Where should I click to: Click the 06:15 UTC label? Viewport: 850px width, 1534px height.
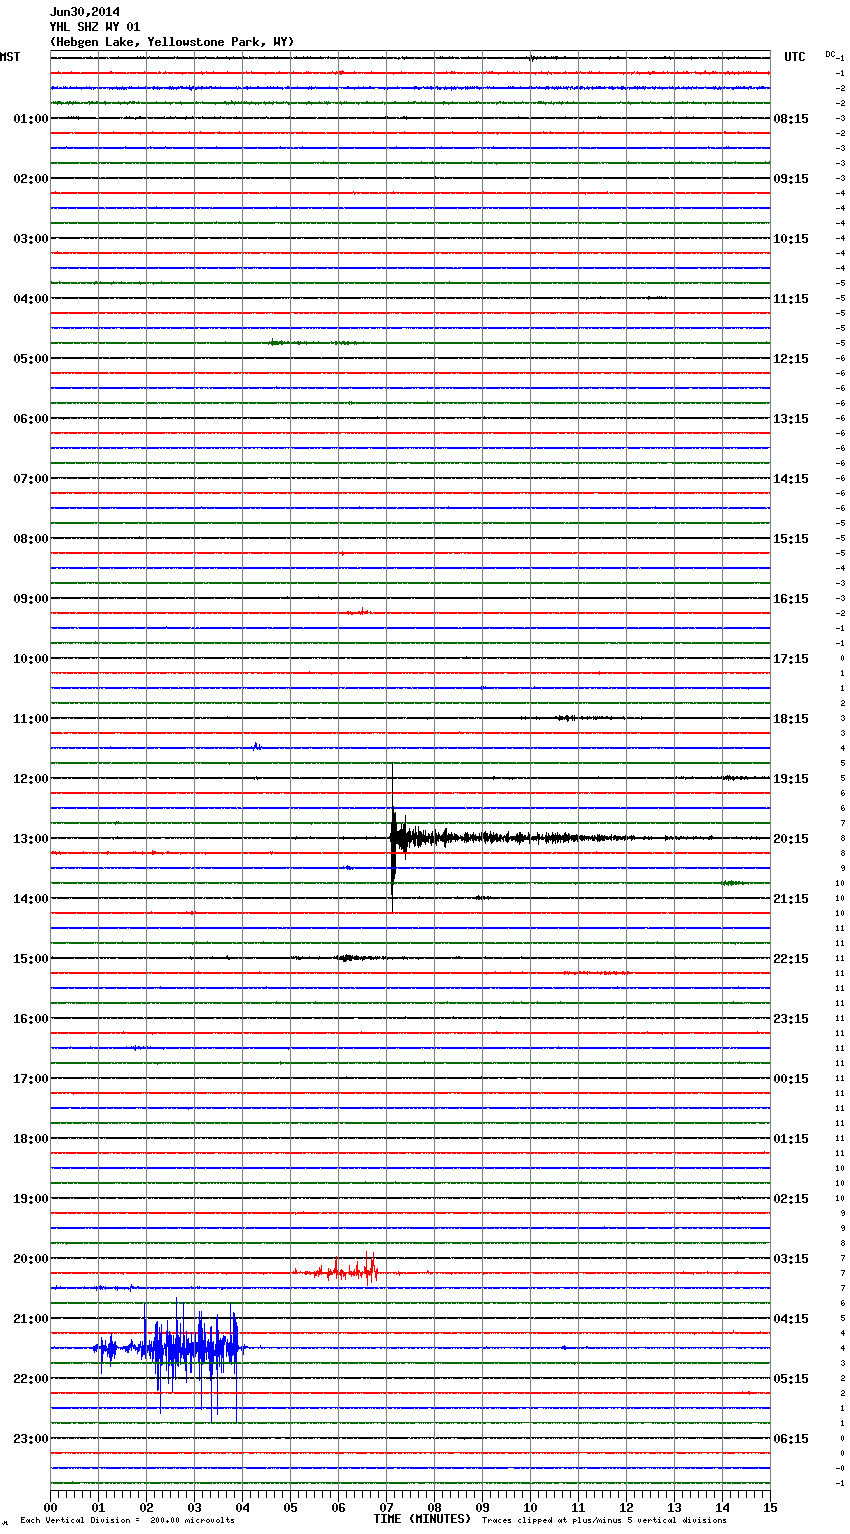791,1439
